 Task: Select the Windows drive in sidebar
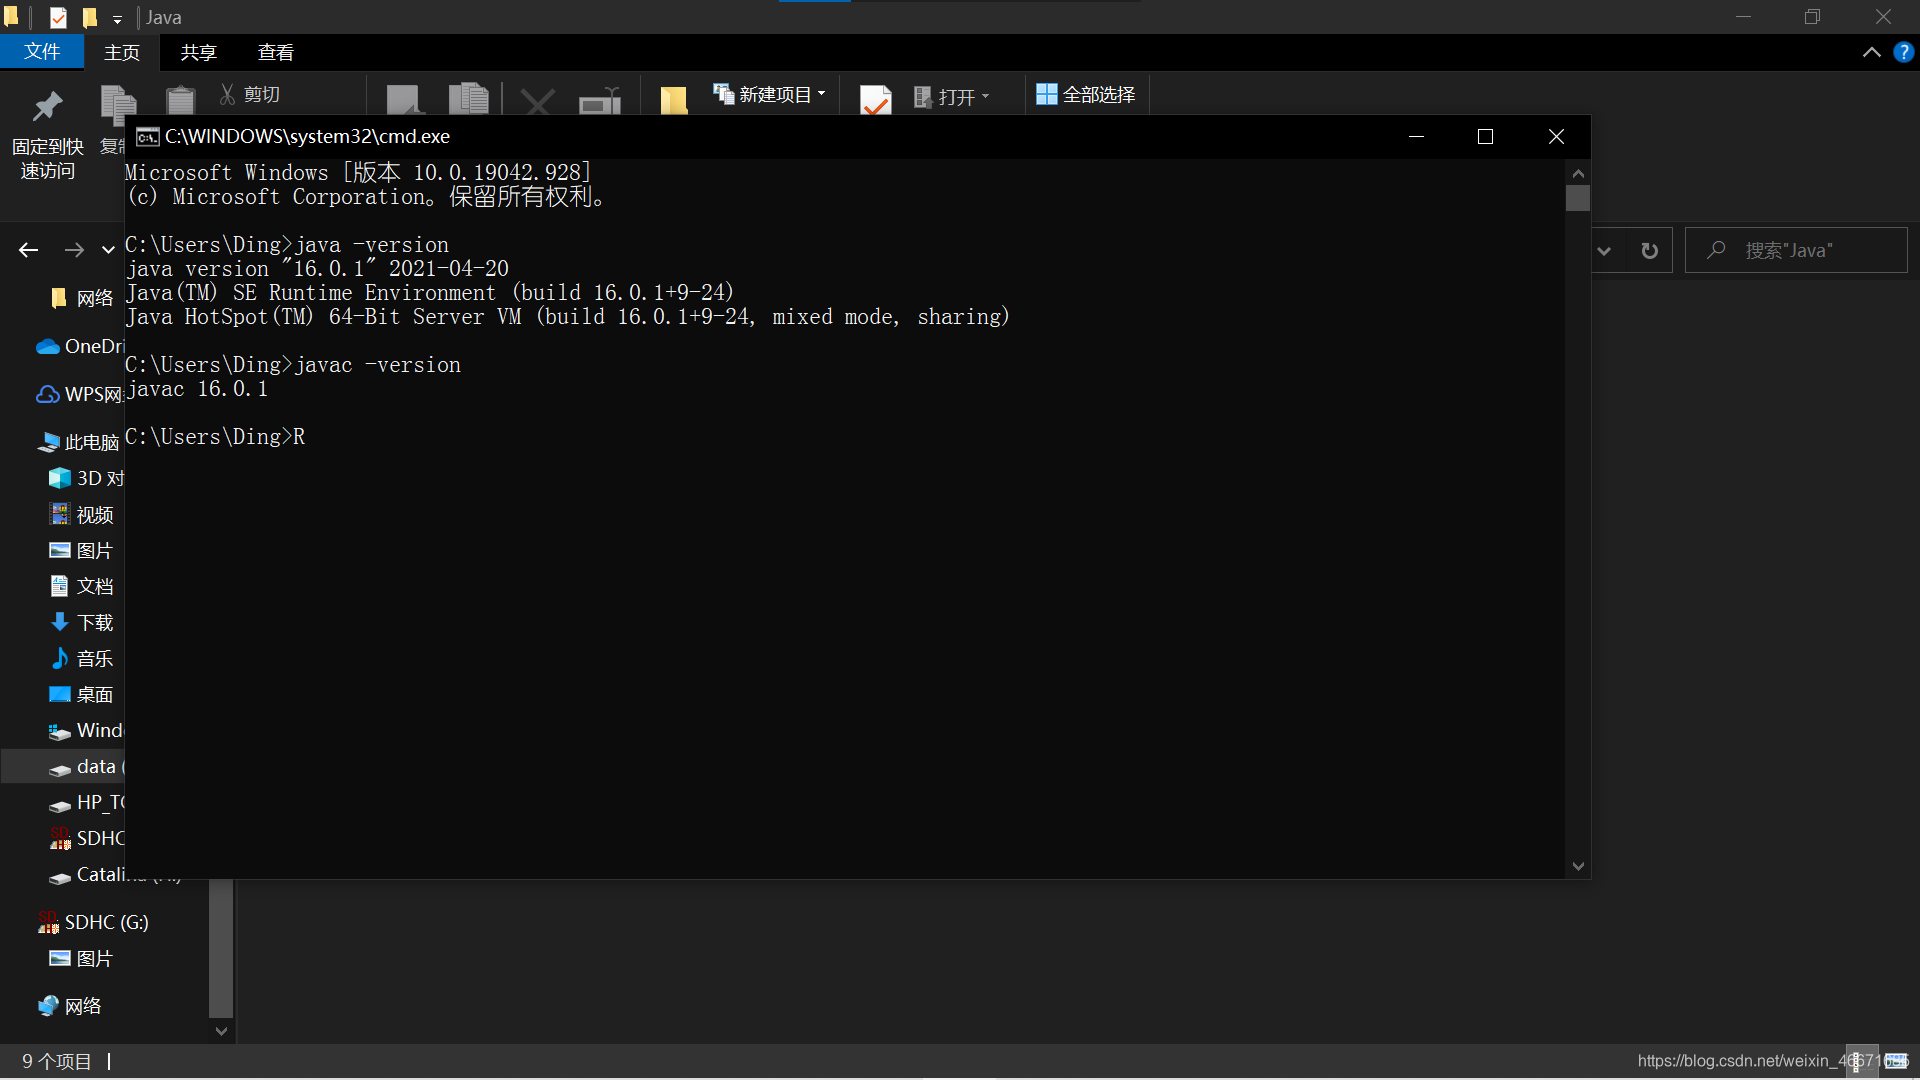(x=86, y=730)
